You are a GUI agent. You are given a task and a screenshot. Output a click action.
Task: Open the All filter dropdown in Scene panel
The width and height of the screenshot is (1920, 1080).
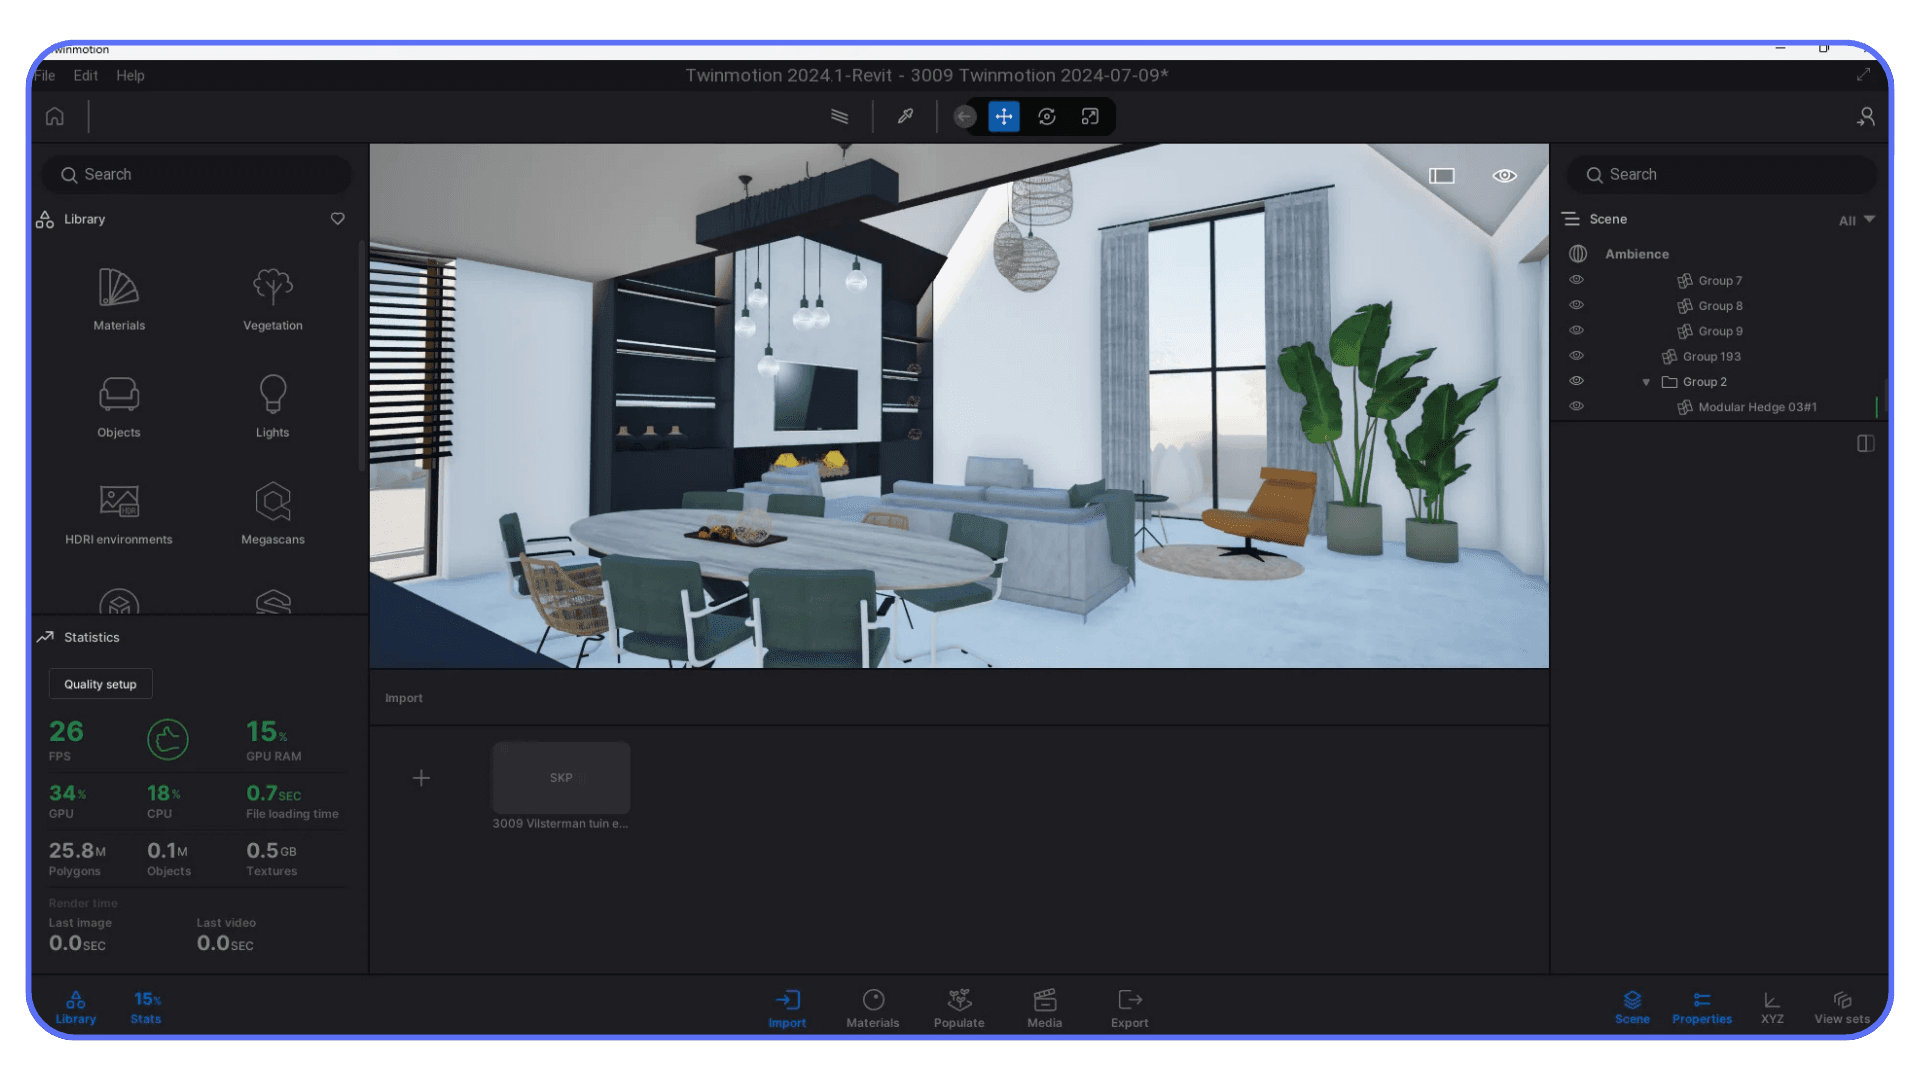[x=1855, y=220]
